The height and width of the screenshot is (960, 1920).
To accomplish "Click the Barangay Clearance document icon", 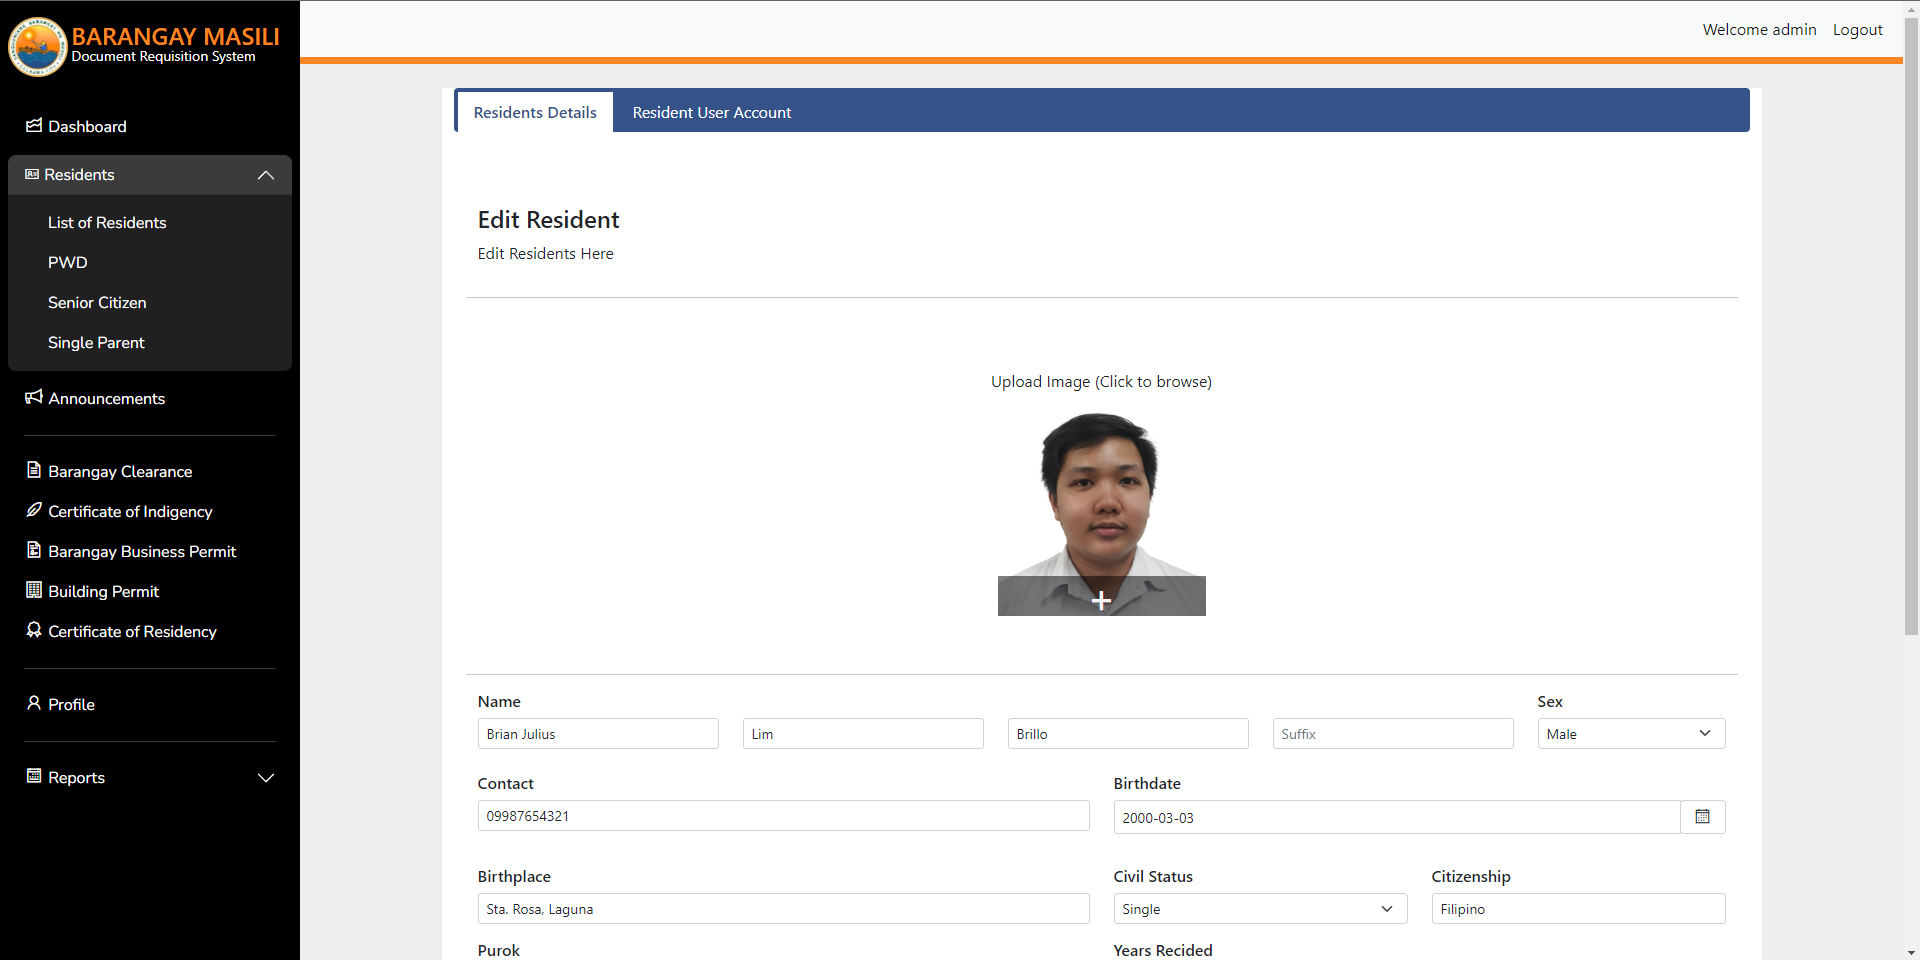I will point(34,470).
